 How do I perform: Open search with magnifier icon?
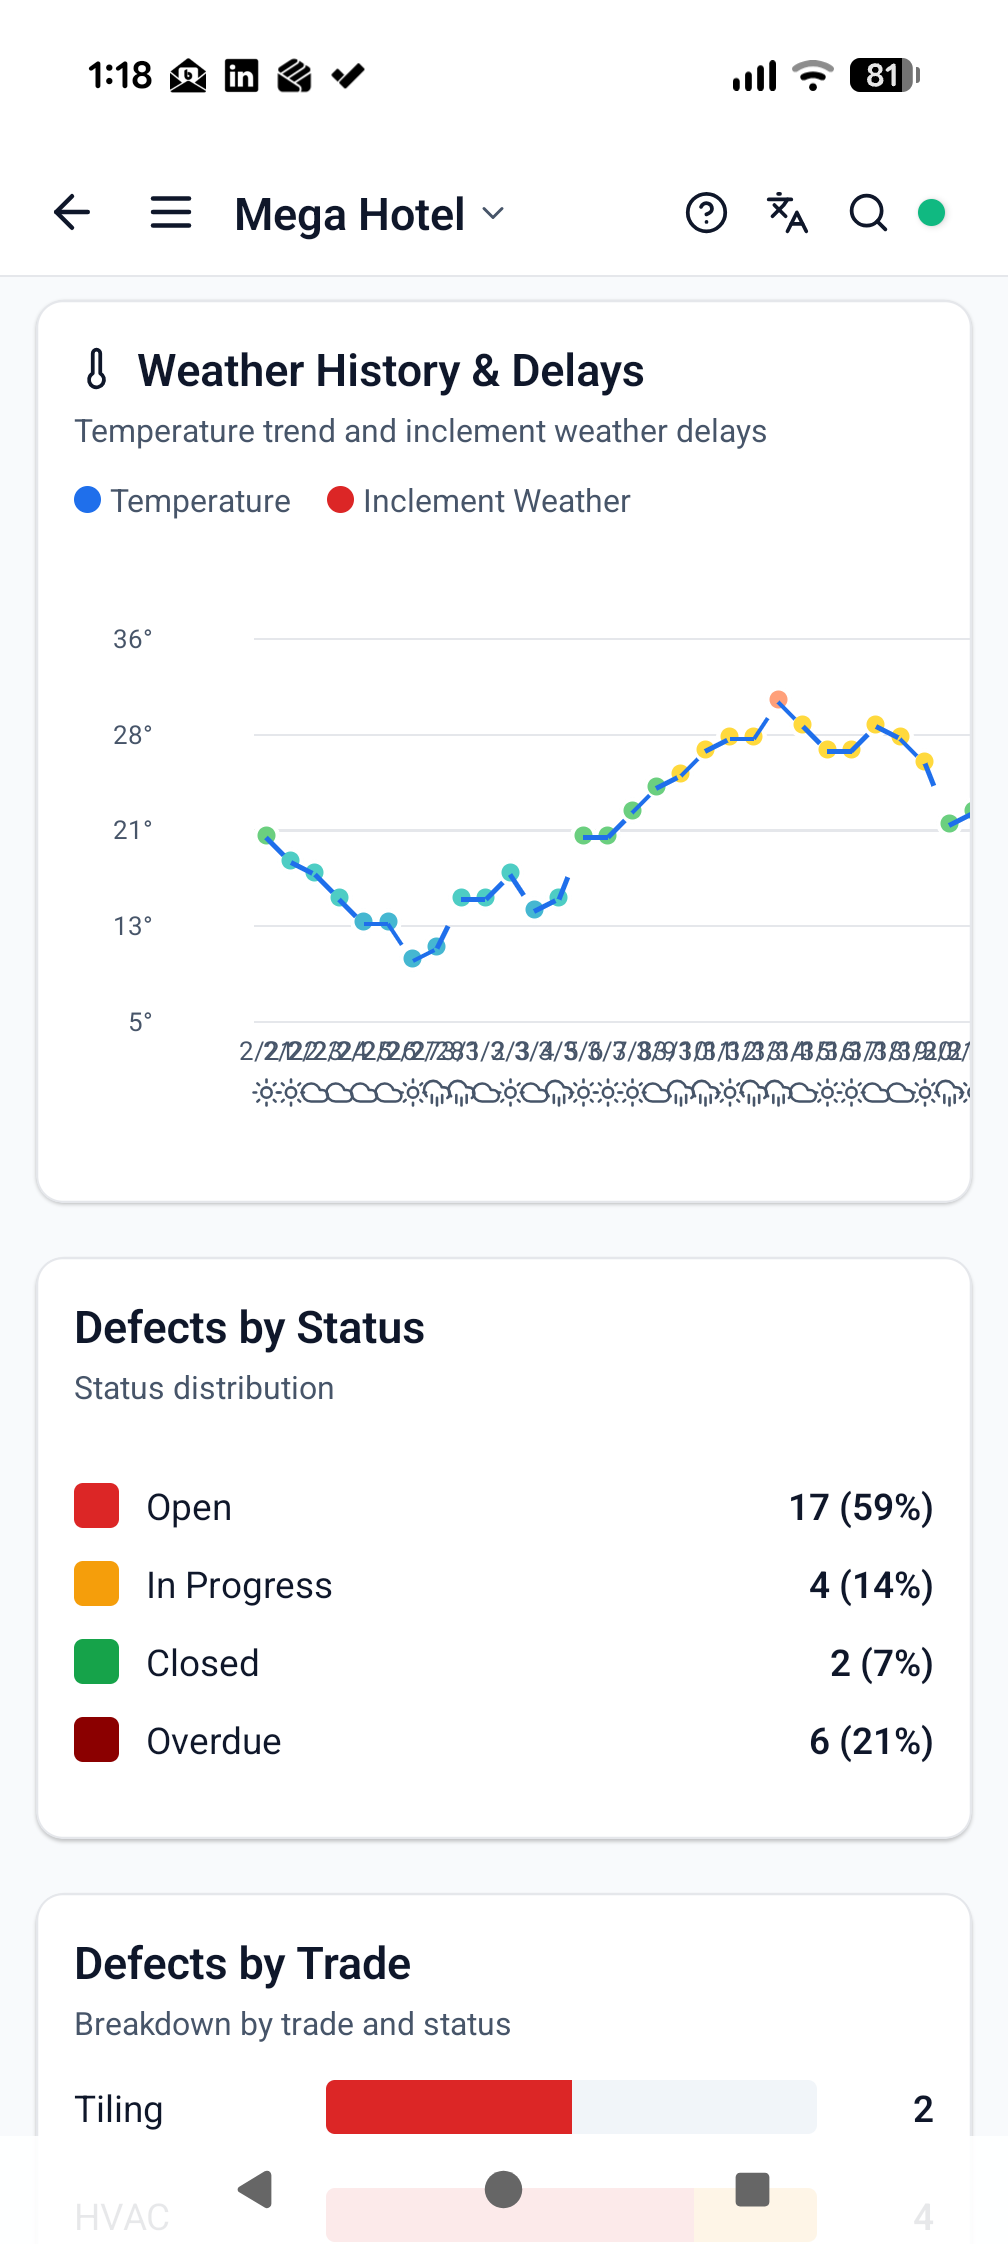(x=868, y=213)
